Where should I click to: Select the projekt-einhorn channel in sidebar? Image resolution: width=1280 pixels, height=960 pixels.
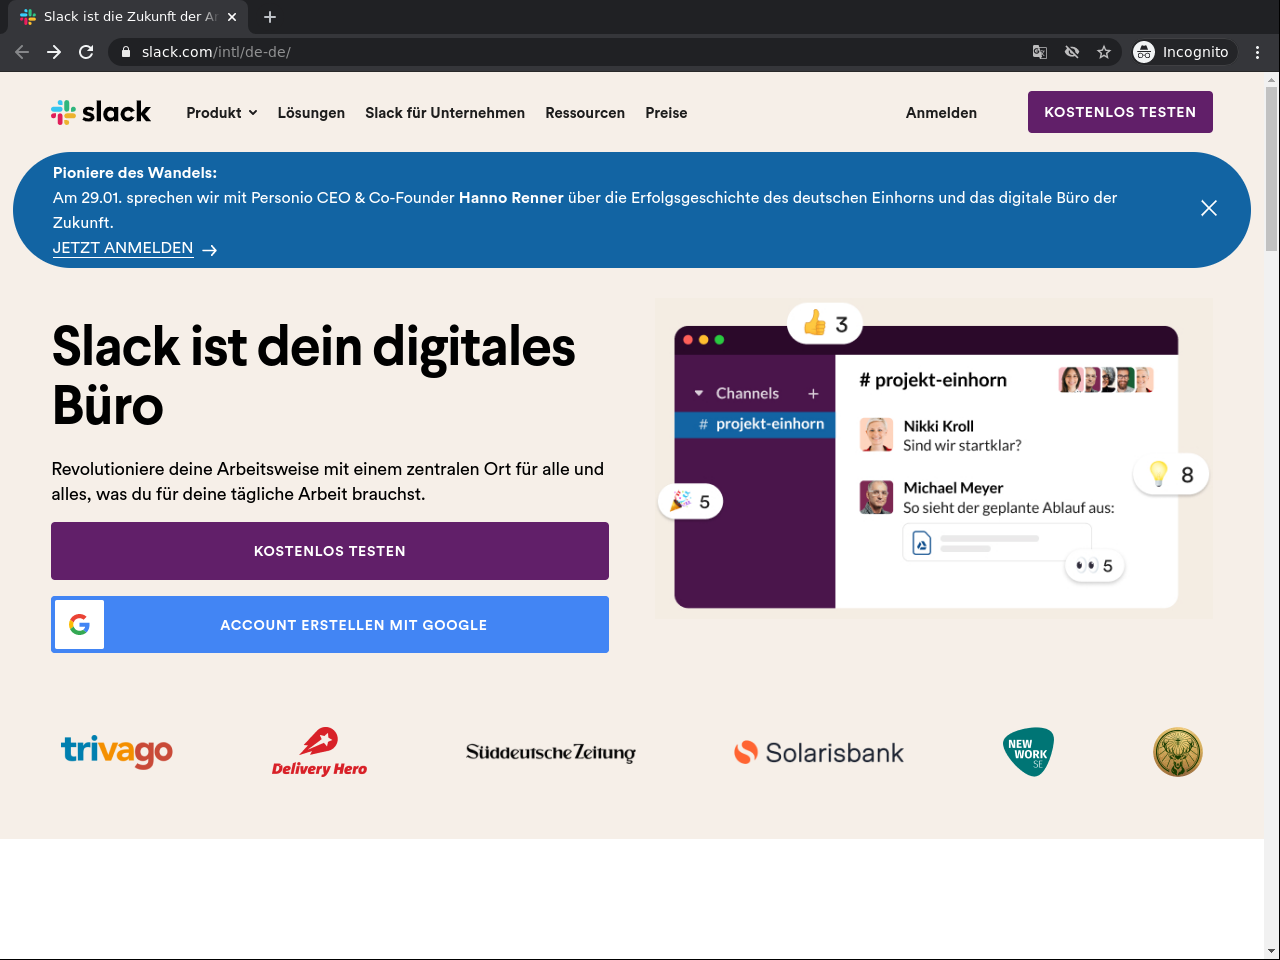coord(755,424)
